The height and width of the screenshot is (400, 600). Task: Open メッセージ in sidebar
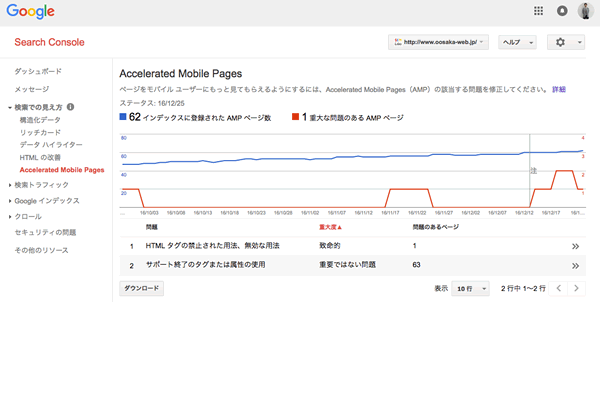[x=32, y=89]
